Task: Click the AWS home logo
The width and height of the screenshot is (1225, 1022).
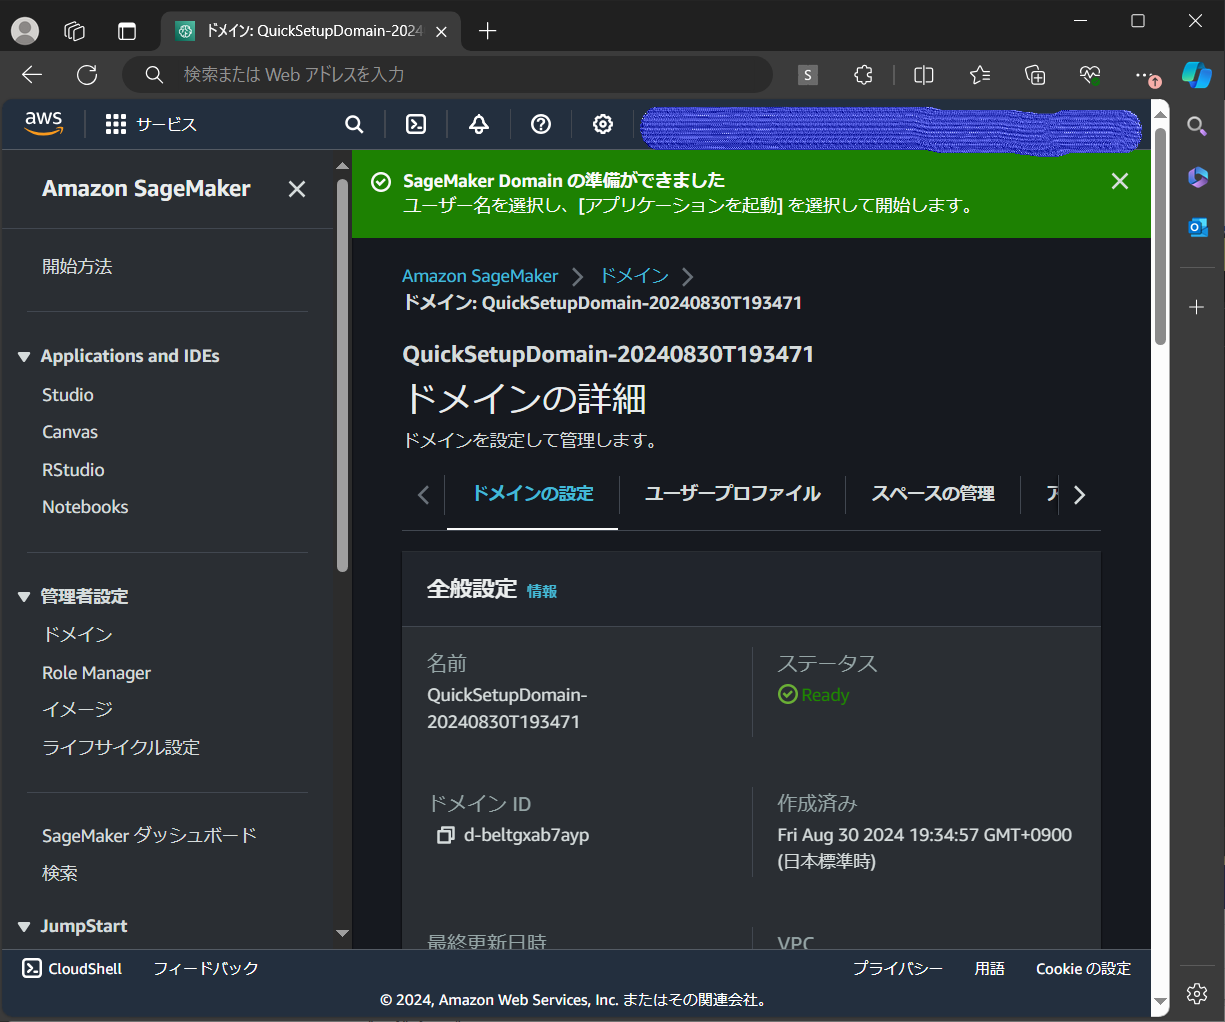Action: click(x=44, y=123)
